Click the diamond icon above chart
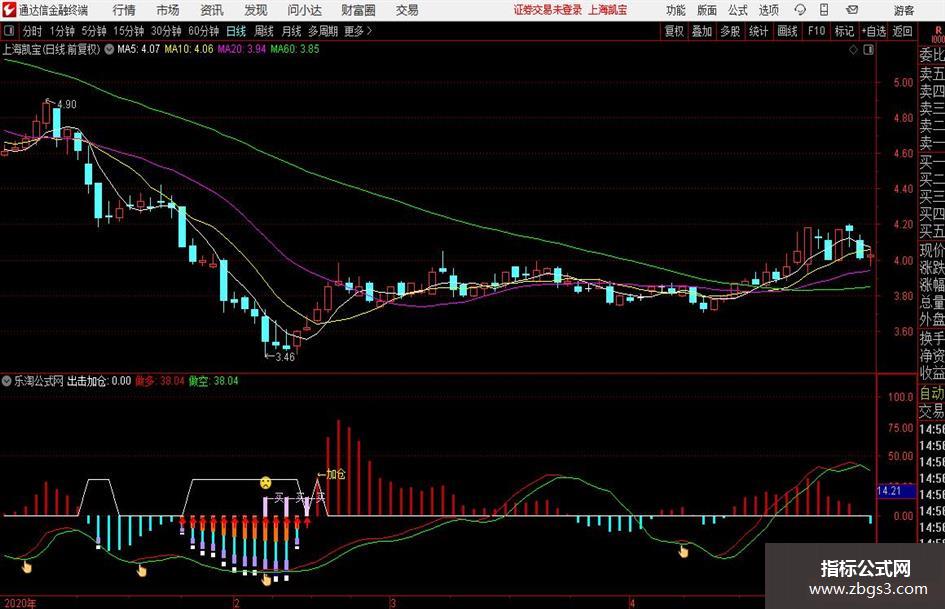Viewport: 945px width, 609px height. [x=853, y=50]
